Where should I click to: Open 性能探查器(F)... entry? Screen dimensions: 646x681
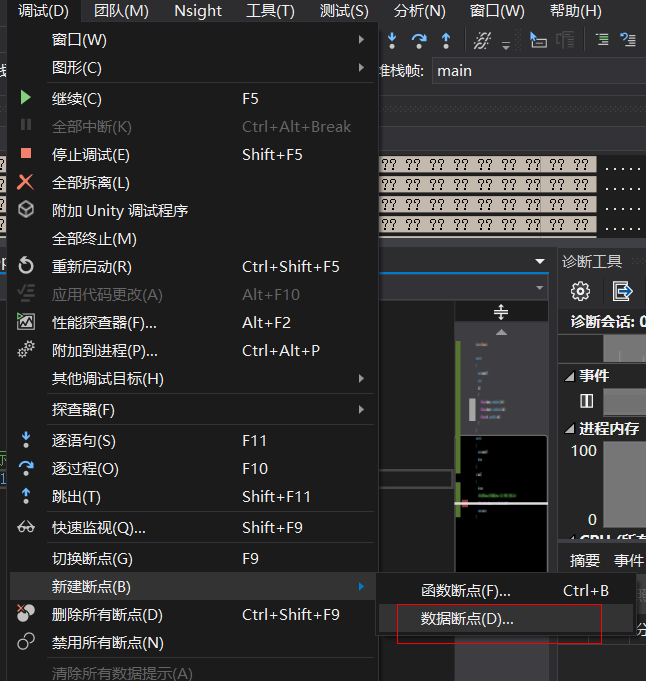coord(192,323)
